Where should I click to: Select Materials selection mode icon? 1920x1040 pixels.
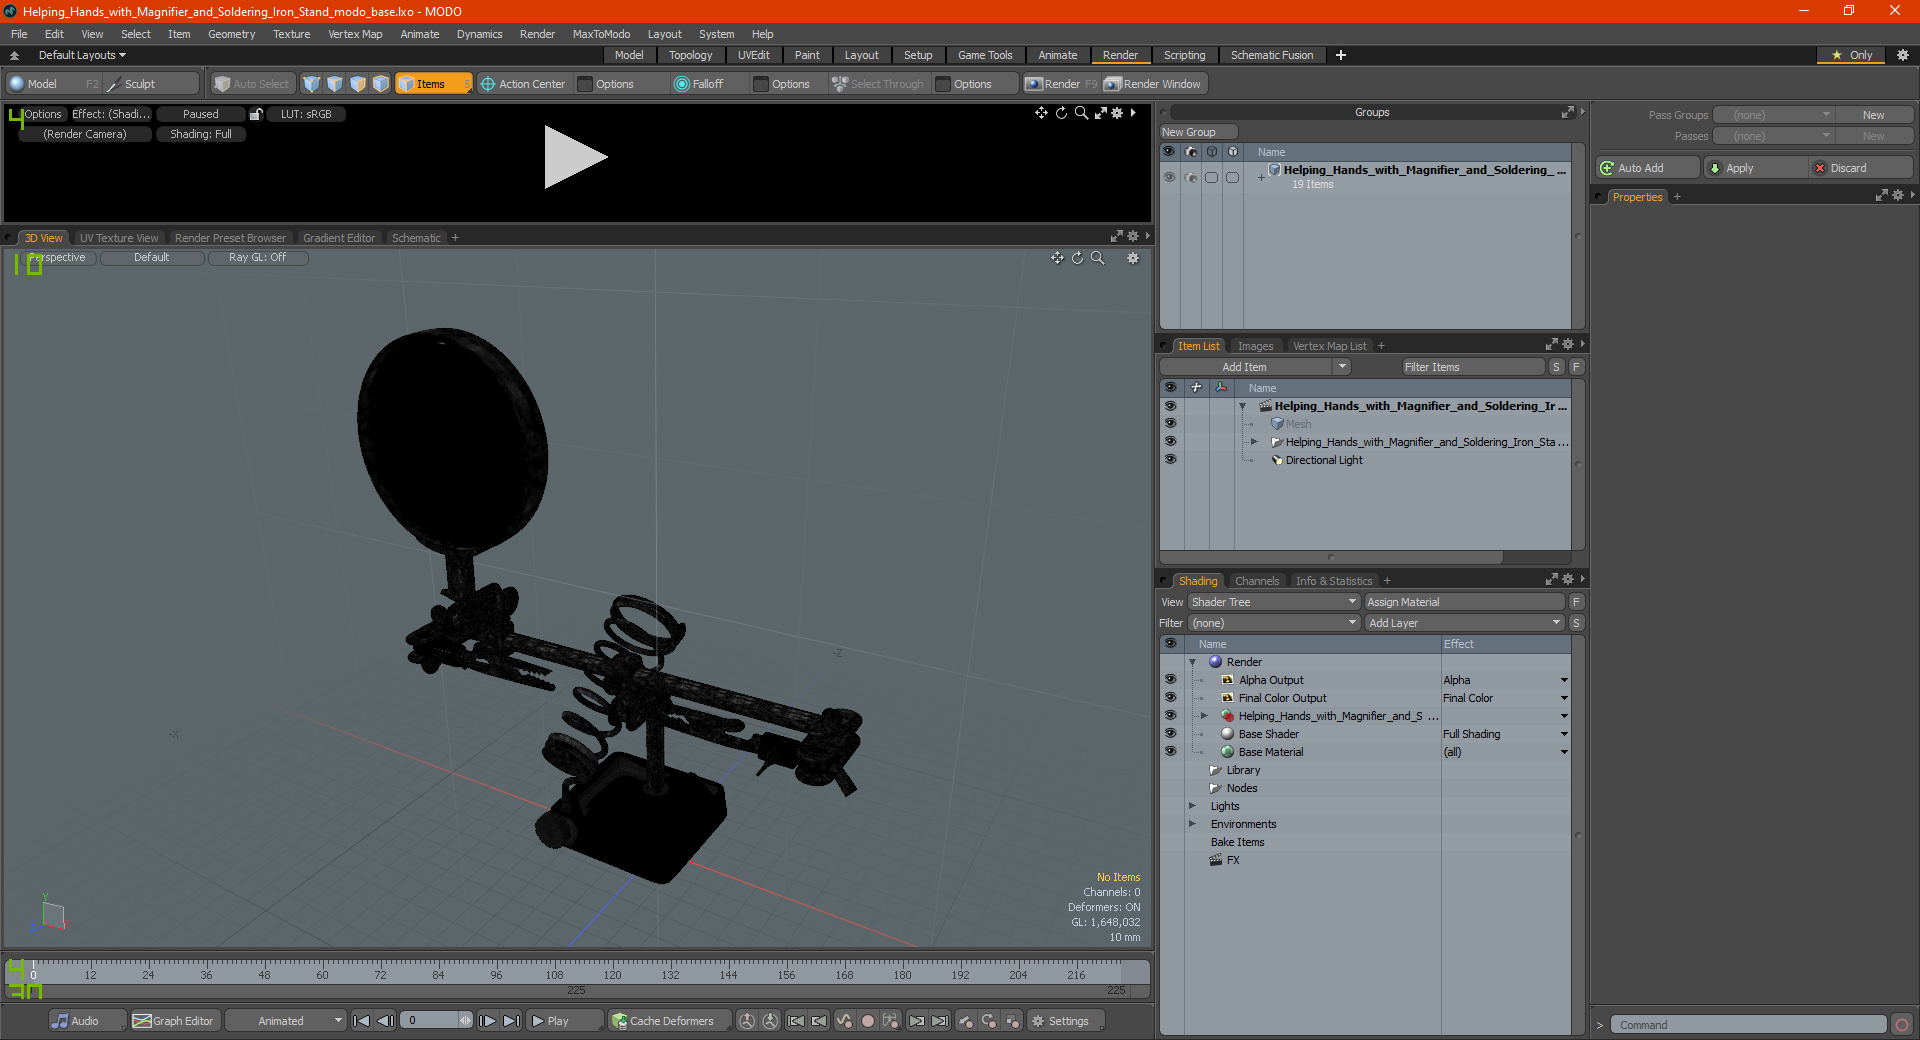(381, 84)
